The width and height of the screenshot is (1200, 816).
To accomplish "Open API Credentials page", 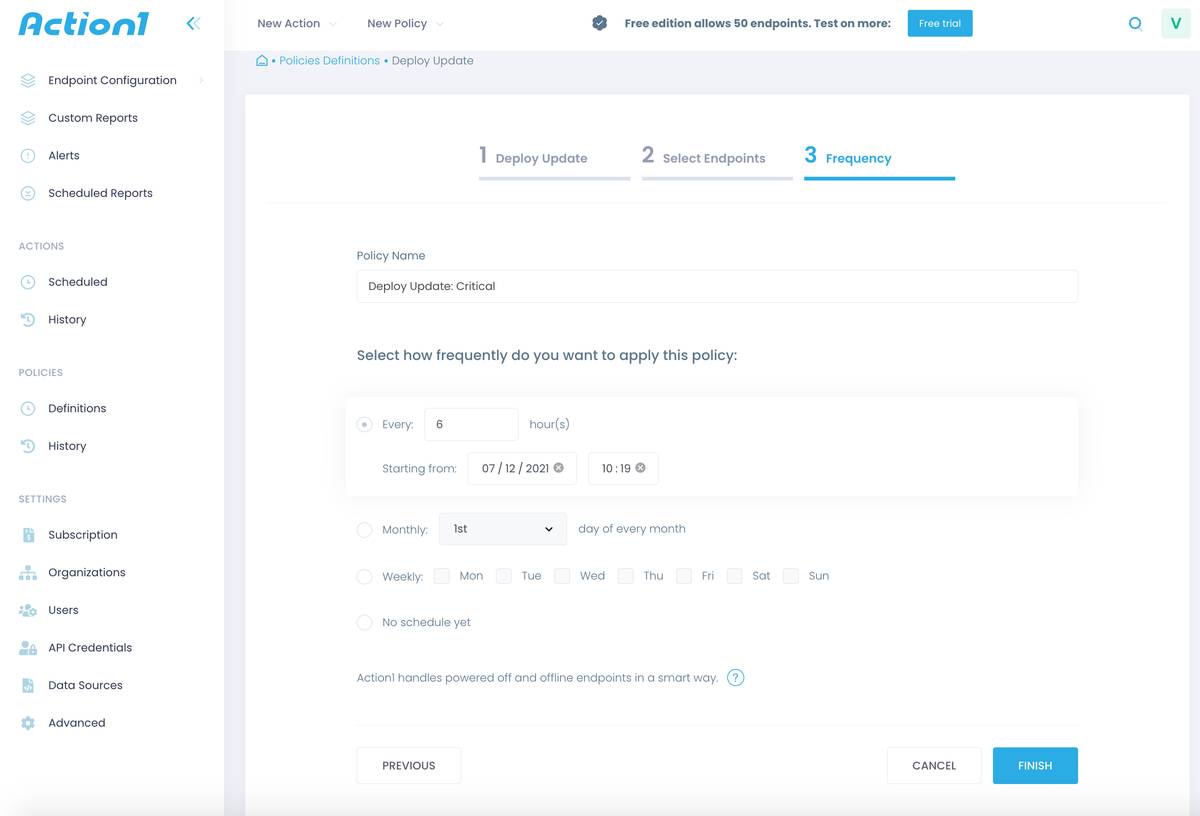I will click(x=90, y=648).
